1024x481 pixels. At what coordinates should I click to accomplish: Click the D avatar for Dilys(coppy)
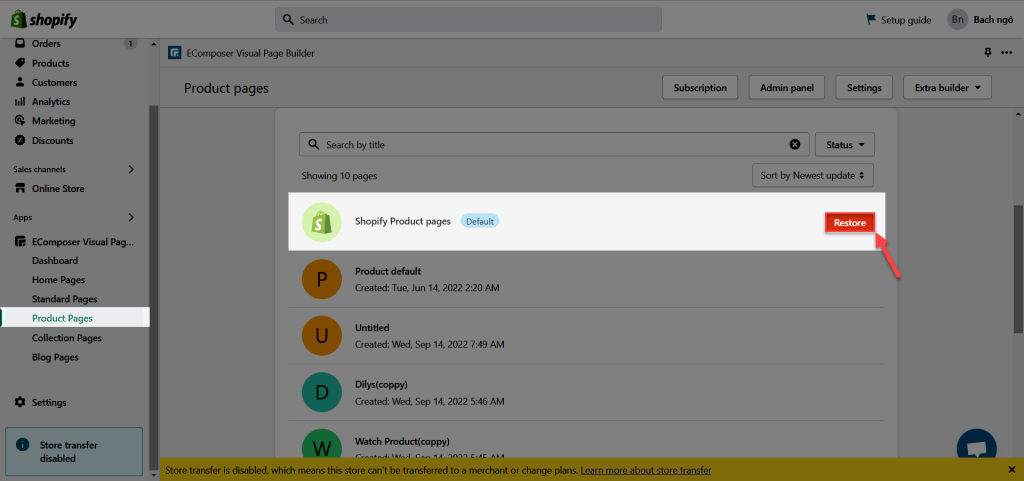tap(321, 392)
